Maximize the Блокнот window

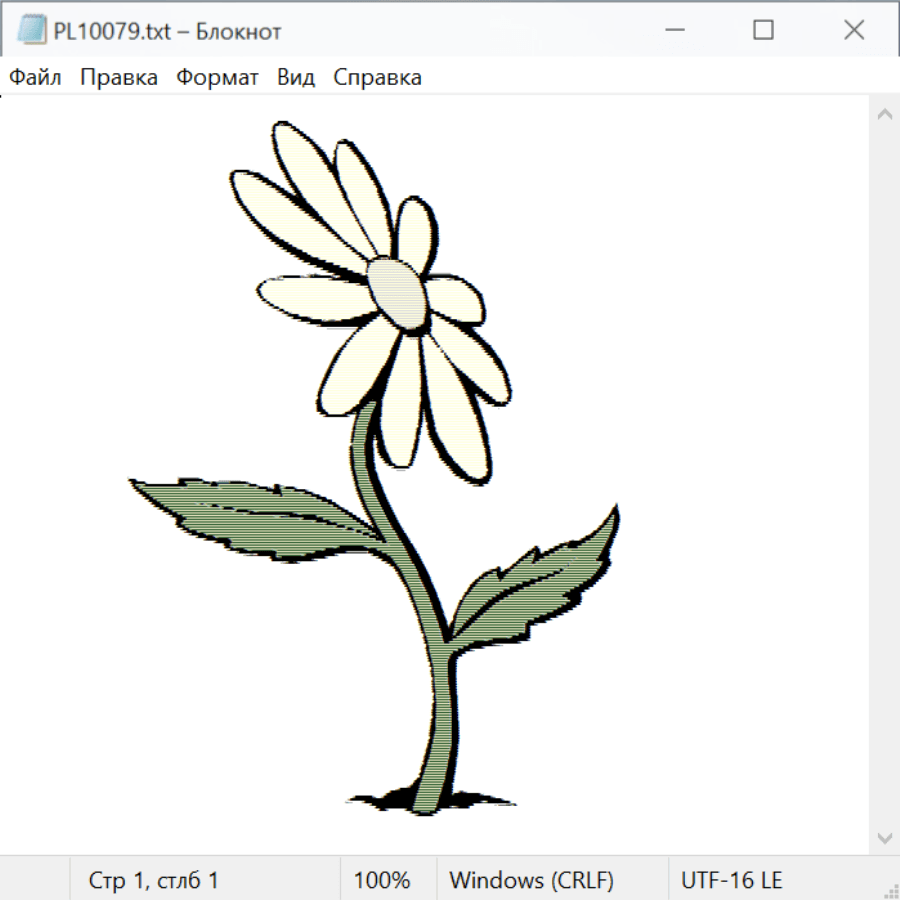(763, 30)
